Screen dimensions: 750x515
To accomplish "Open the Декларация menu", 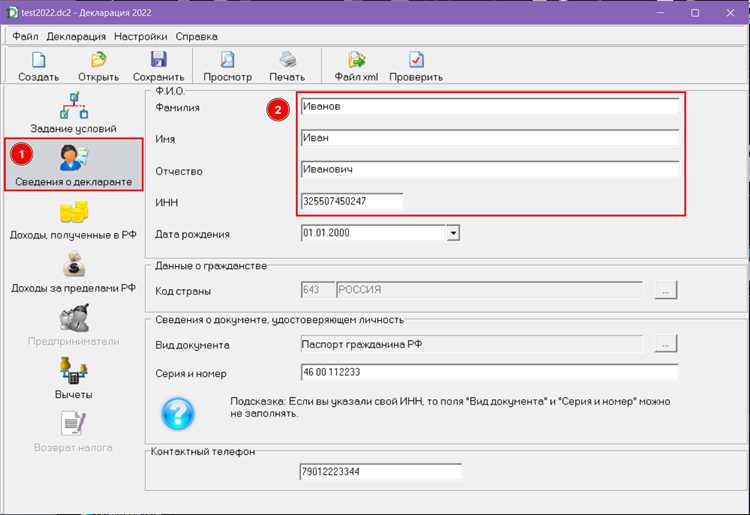I will 76,36.
